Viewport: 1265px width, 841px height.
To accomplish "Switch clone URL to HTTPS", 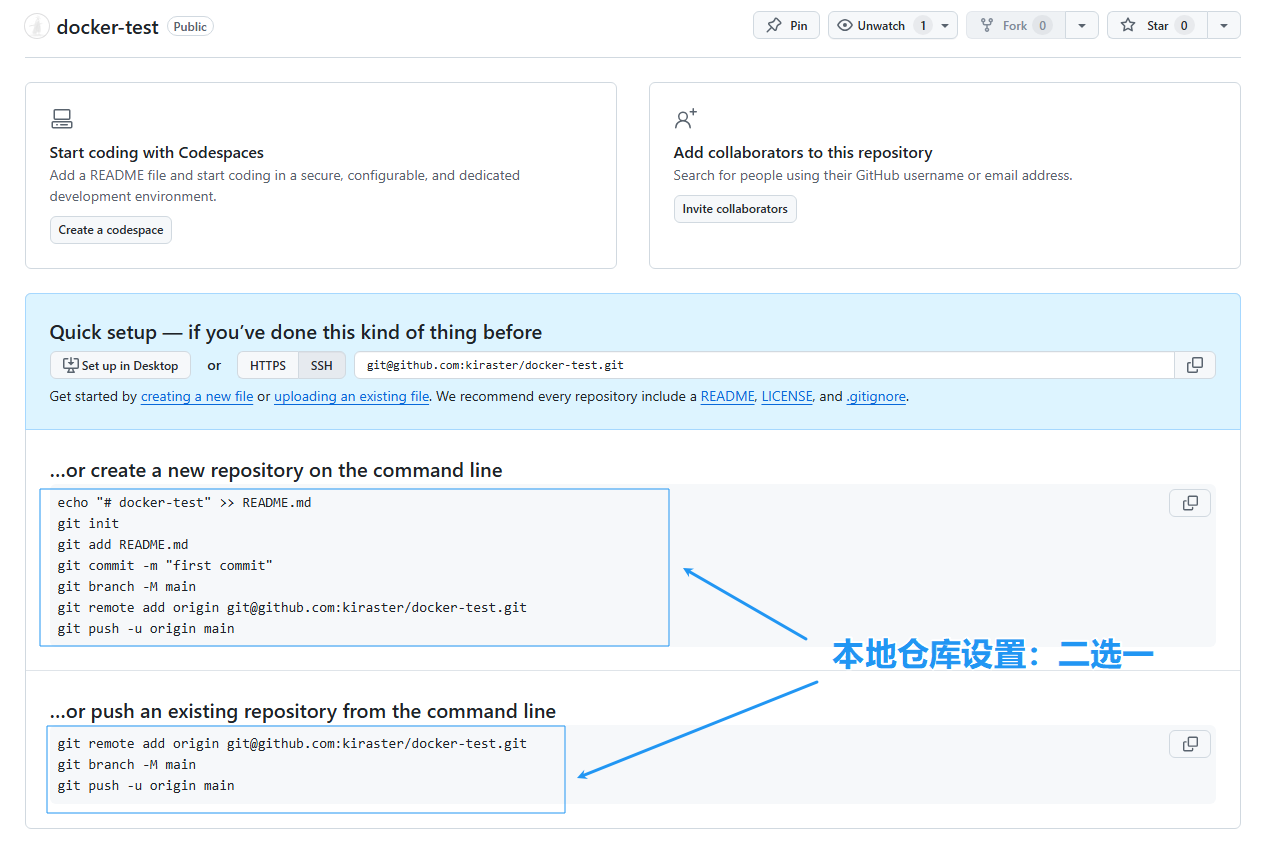I will click(x=268, y=365).
